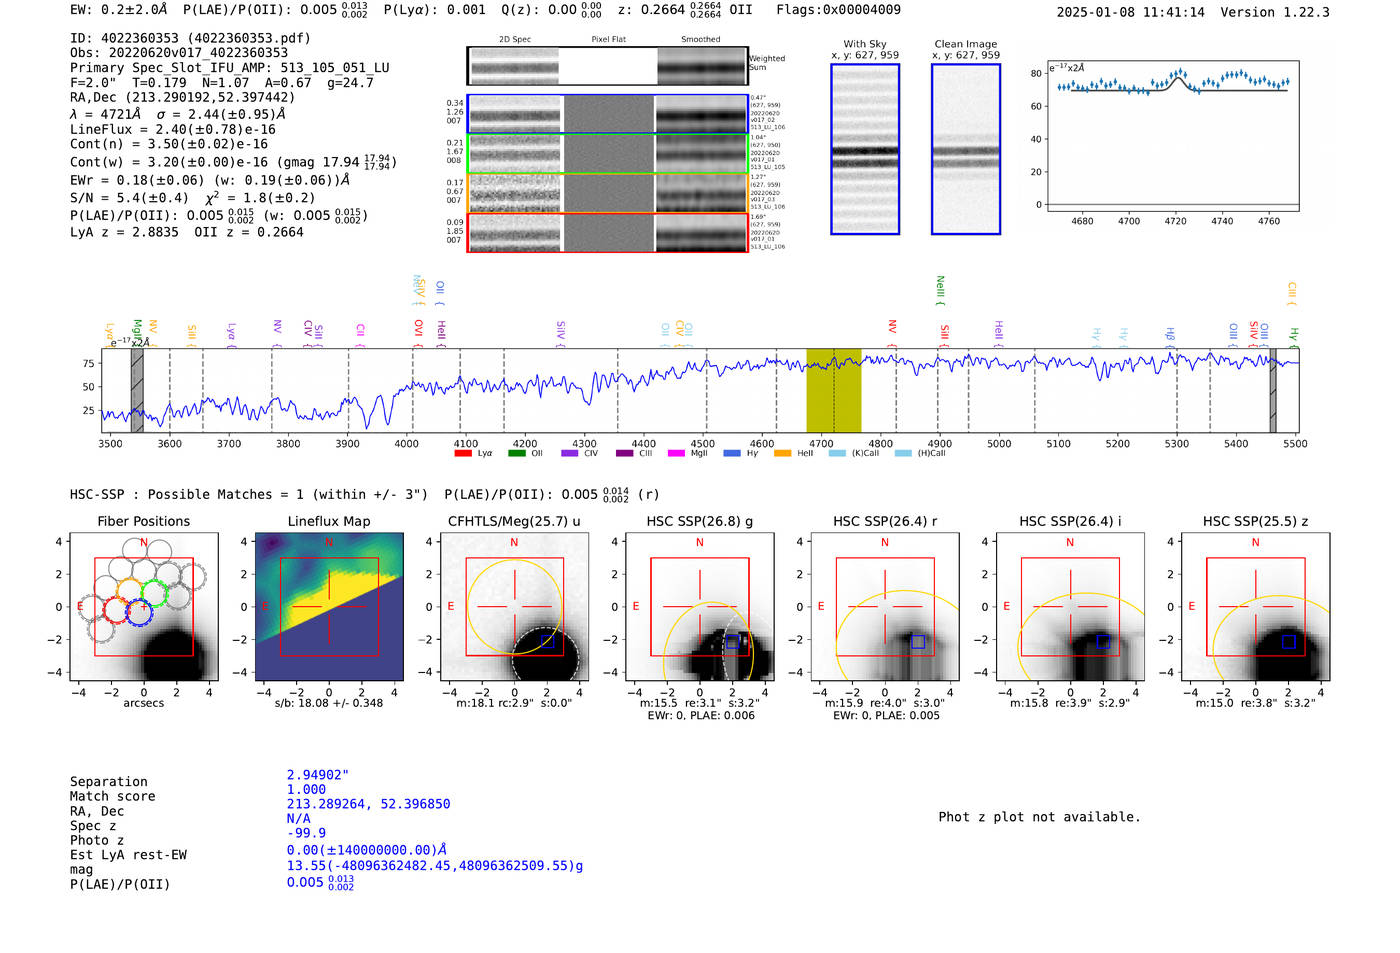Screen dimensions: 1400x953
Task: Click the red-bordered fiber spectrum row
Action: (x=607, y=232)
